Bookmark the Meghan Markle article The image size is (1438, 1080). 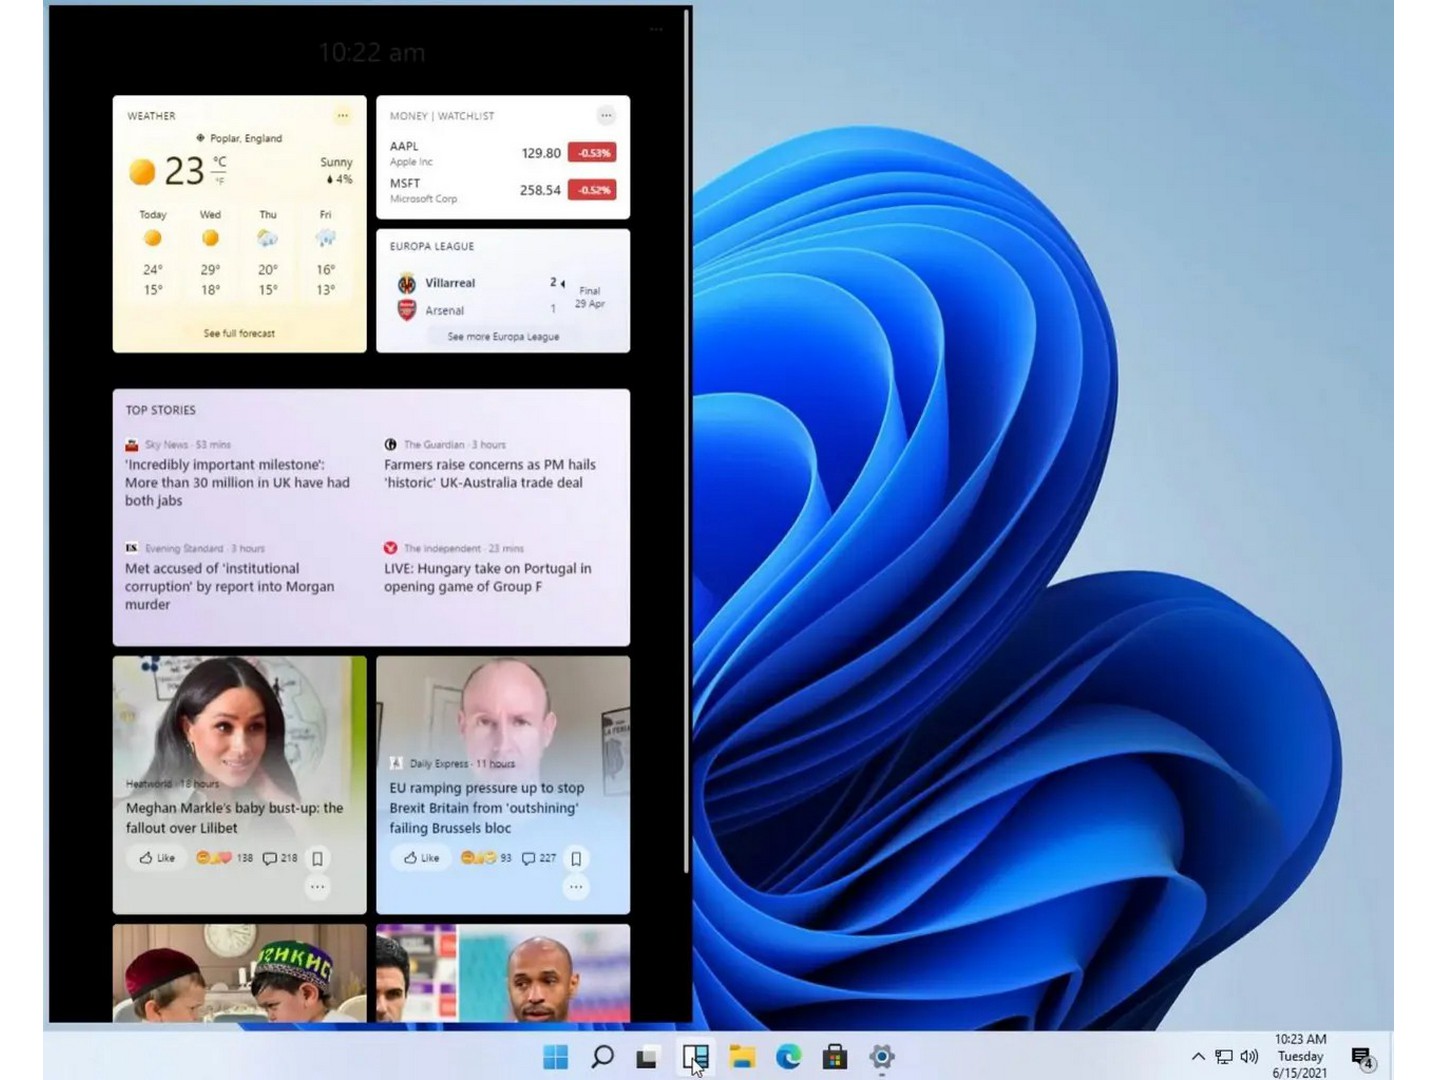(317, 858)
